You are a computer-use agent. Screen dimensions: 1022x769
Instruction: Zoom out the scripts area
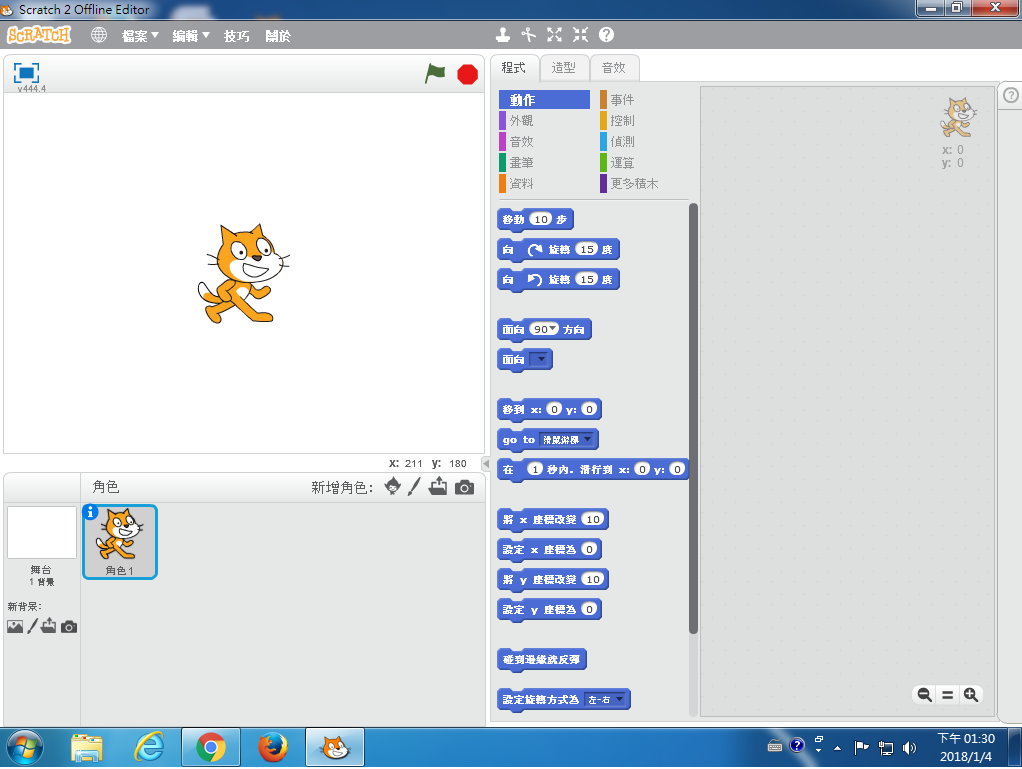[924, 695]
